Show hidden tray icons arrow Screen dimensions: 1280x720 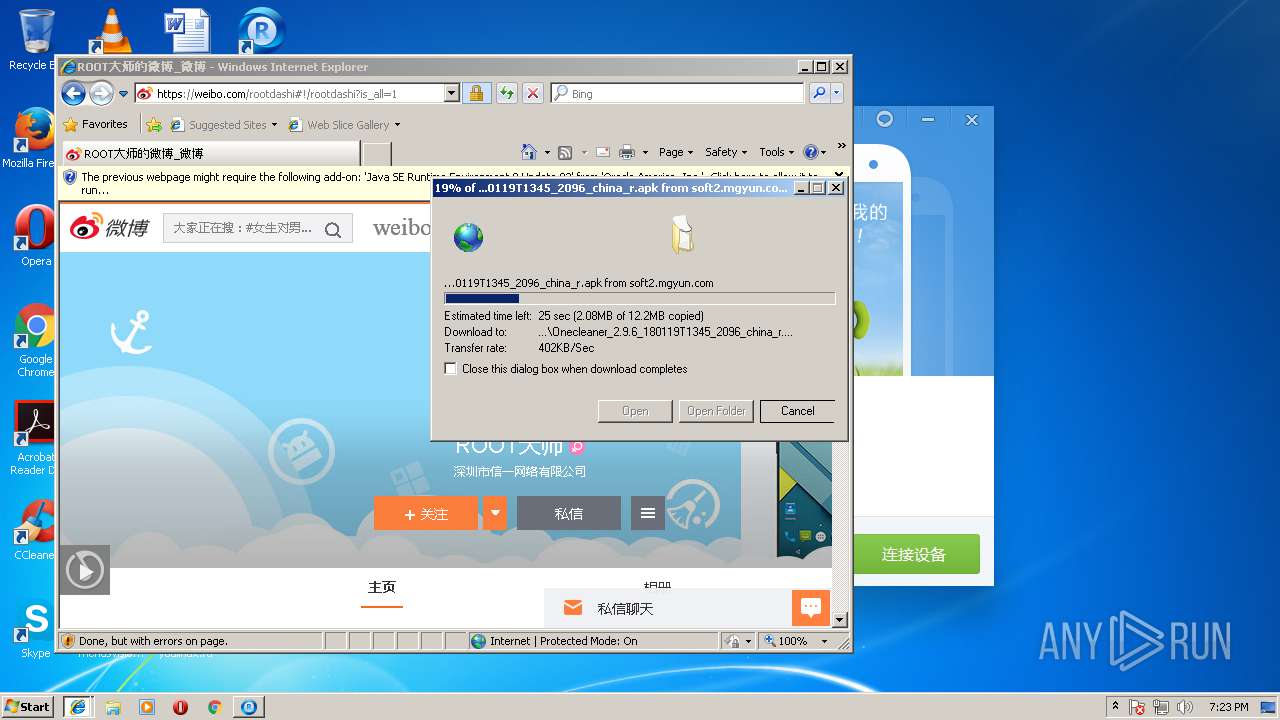pos(1115,707)
